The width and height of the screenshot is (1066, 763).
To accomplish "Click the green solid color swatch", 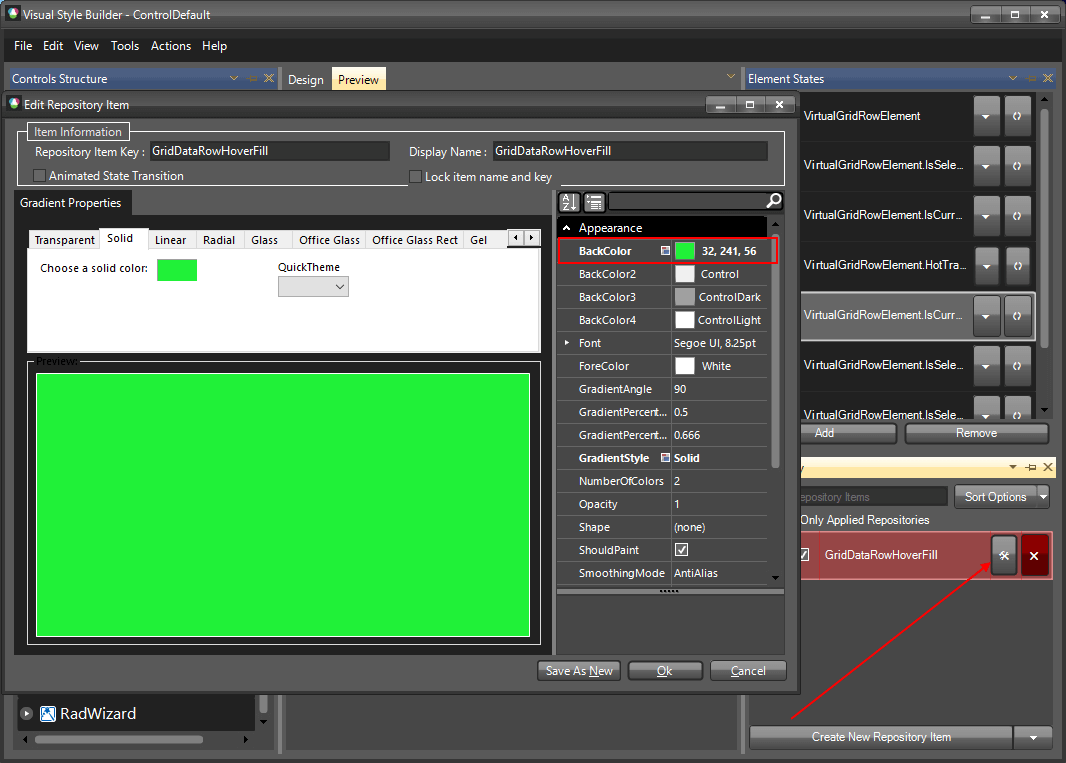I will (x=176, y=270).
